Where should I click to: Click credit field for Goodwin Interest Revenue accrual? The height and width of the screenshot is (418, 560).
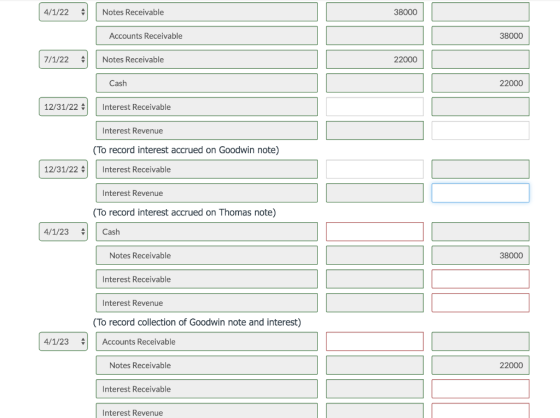coord(480,130)
